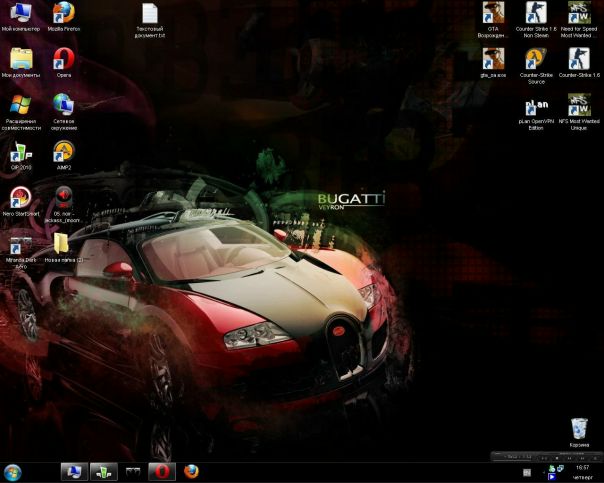Open the network connection tray icon

click(x=560, y=468)
